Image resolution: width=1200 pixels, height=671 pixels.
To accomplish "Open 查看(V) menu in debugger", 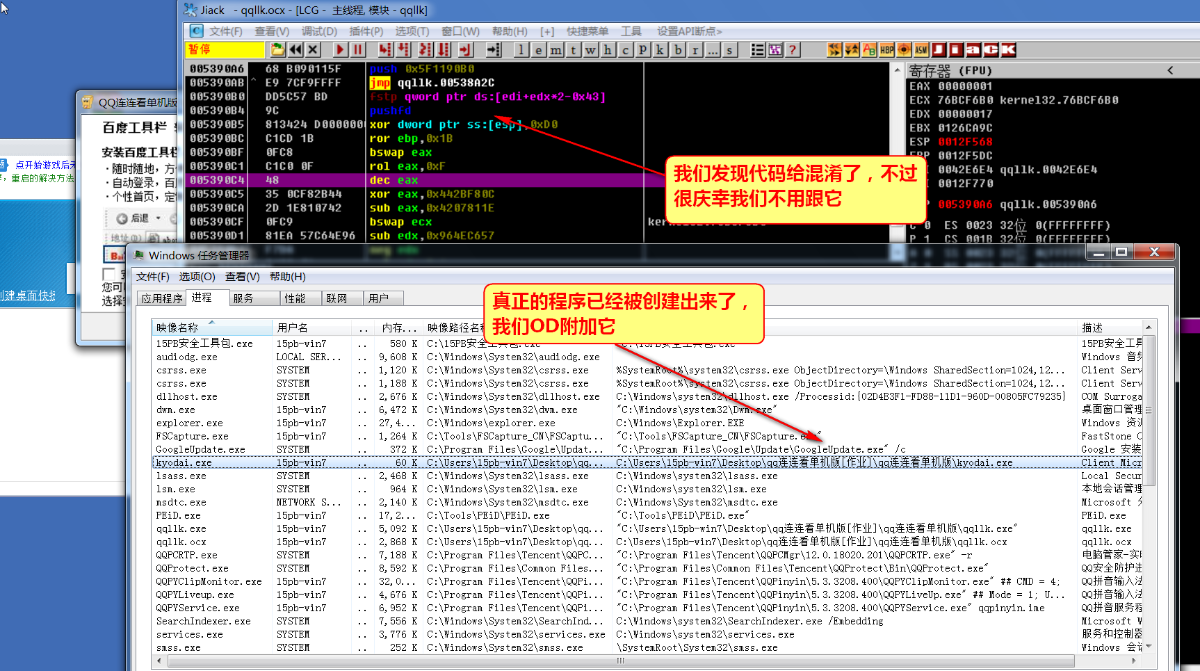I will 271,31.
